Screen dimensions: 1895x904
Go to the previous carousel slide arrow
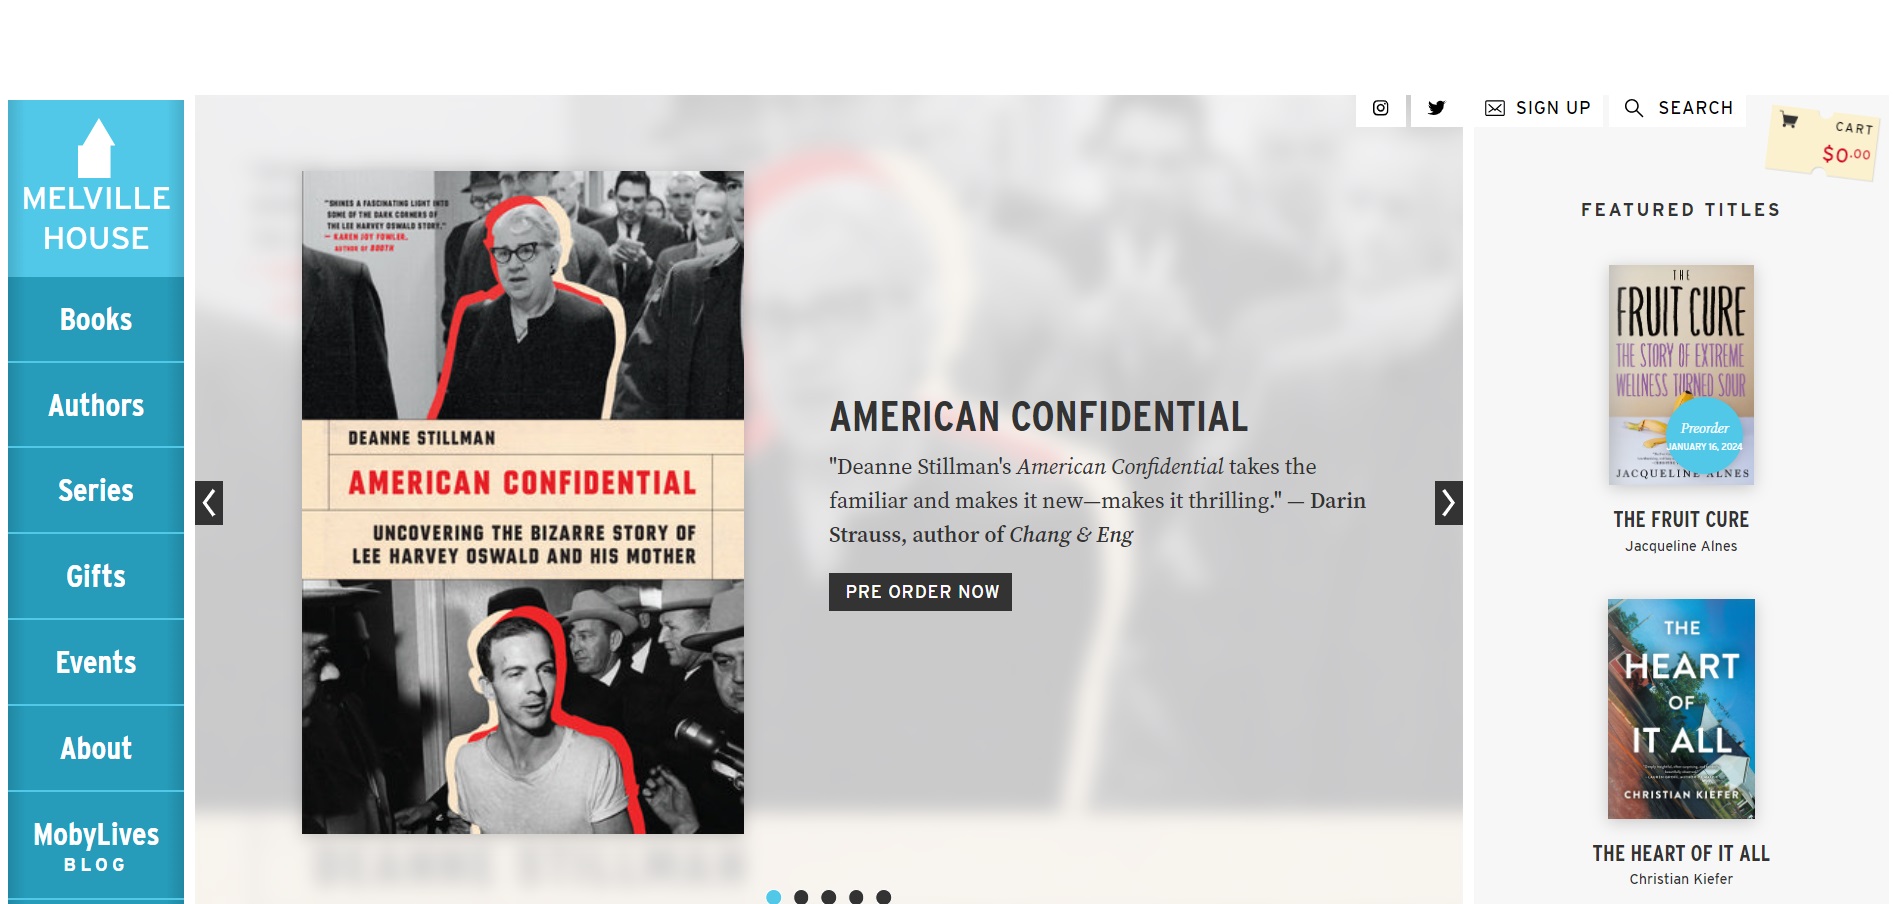209,503
